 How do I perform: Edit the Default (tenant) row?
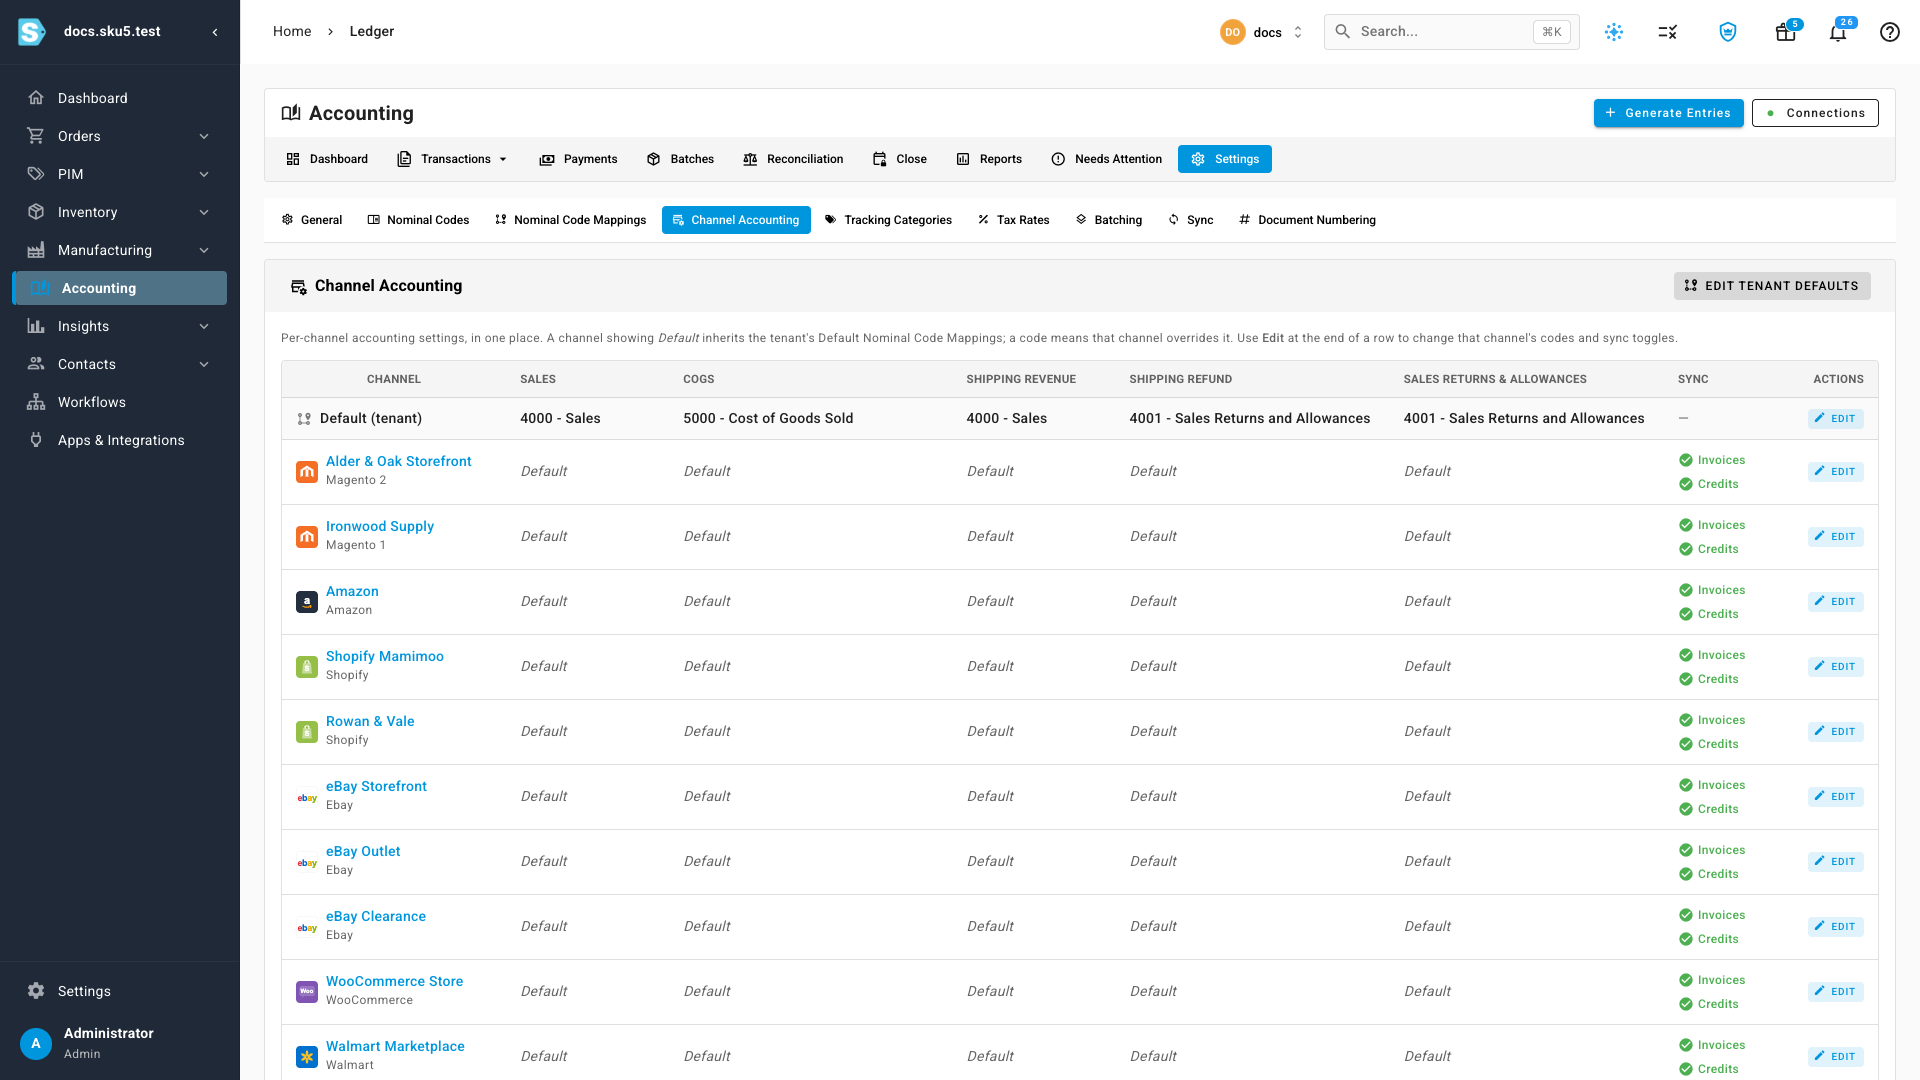(x=1835, y=419)
